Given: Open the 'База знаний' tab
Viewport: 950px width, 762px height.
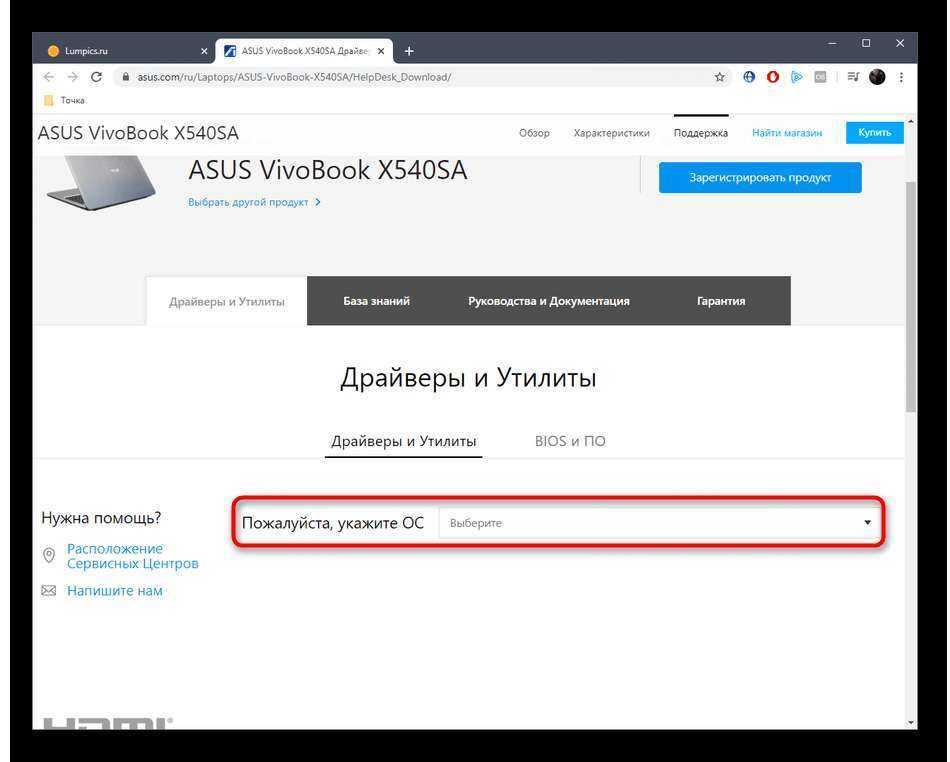Looking at the screenshot, I should point(376,301).
